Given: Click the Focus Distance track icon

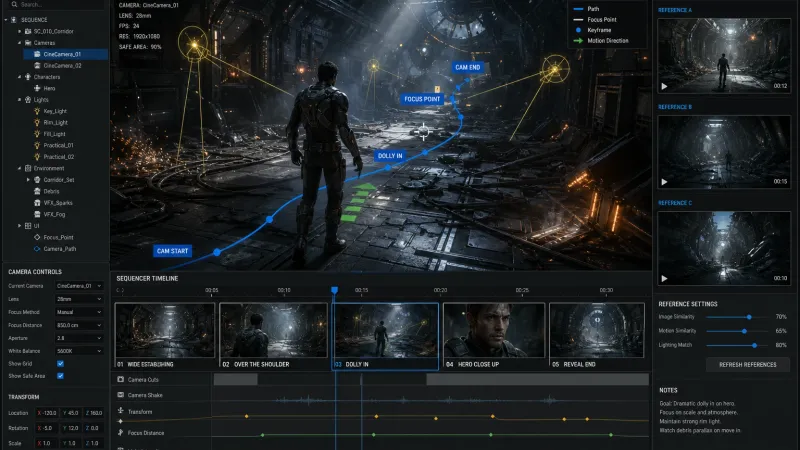Looking at the screenshot, I should (121, 432).
